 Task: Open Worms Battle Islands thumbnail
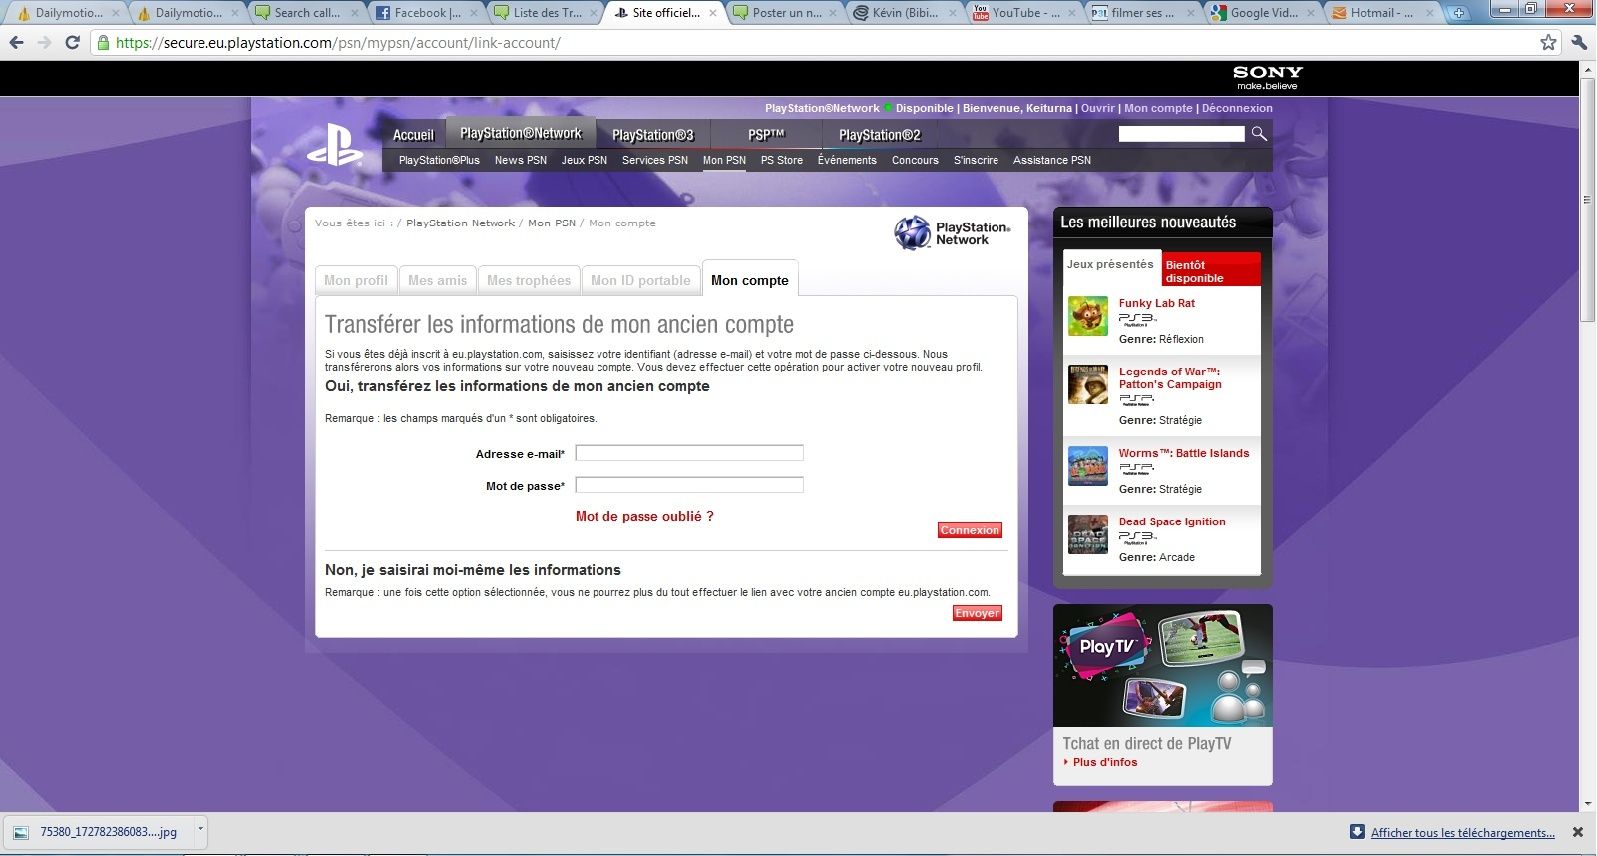click(x=1087, y=466)
